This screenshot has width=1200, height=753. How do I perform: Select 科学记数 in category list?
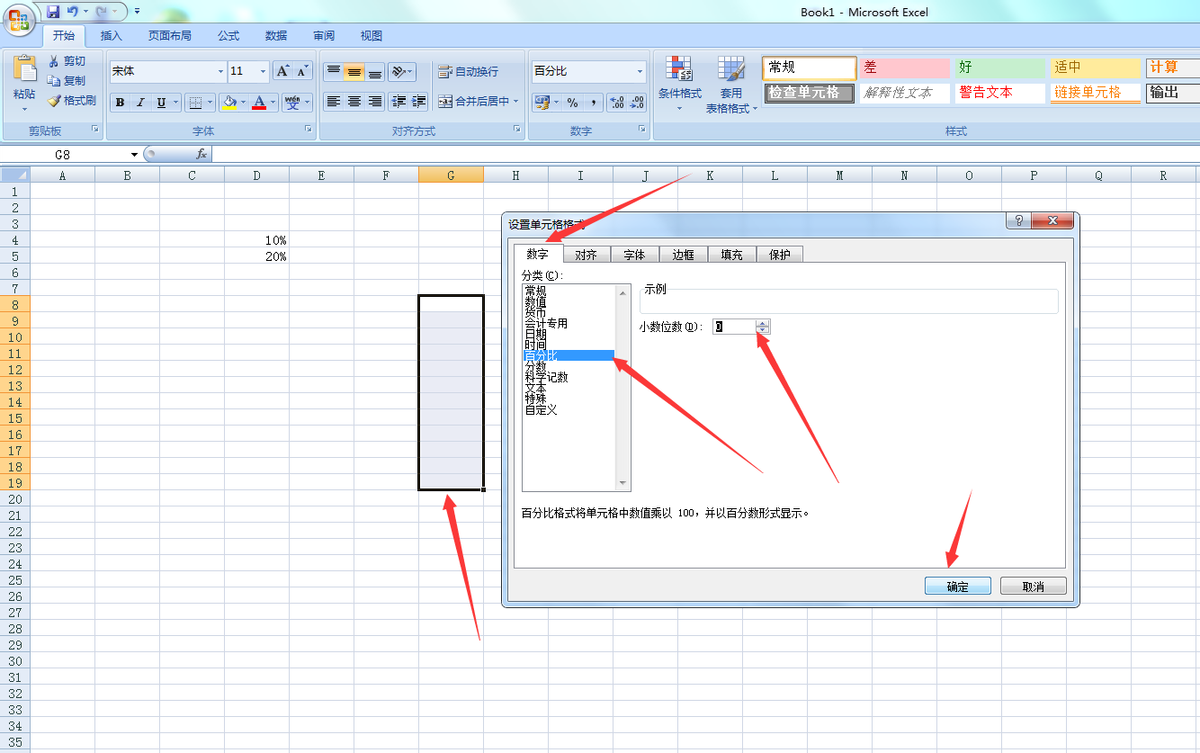(x=546, y=377)
